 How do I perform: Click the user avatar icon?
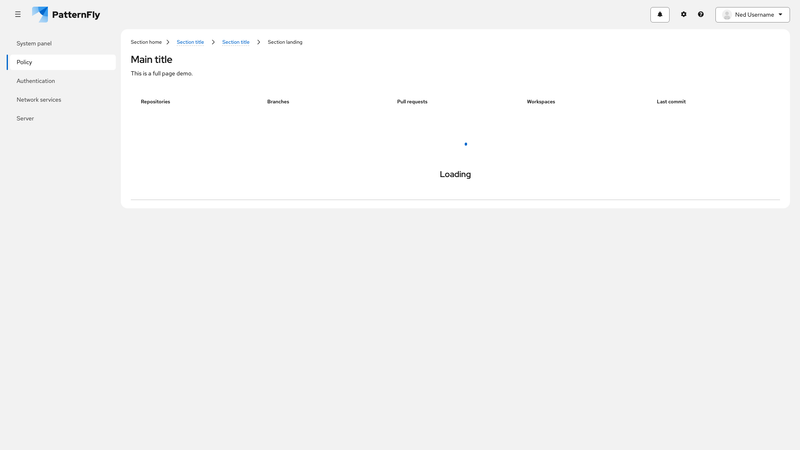point(727,15)
